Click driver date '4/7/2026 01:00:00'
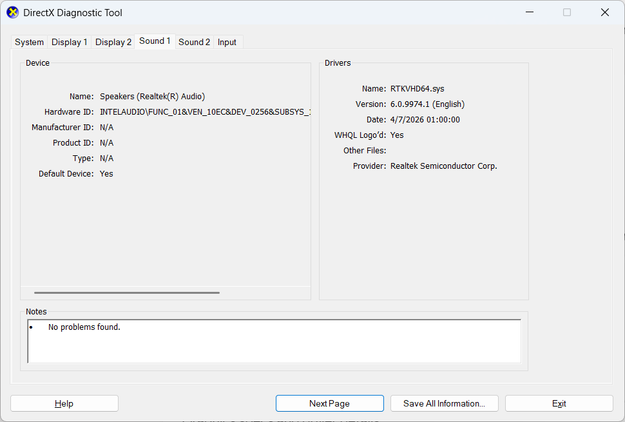Viewport: 625px width, 422px height. (x=425, y=120)
